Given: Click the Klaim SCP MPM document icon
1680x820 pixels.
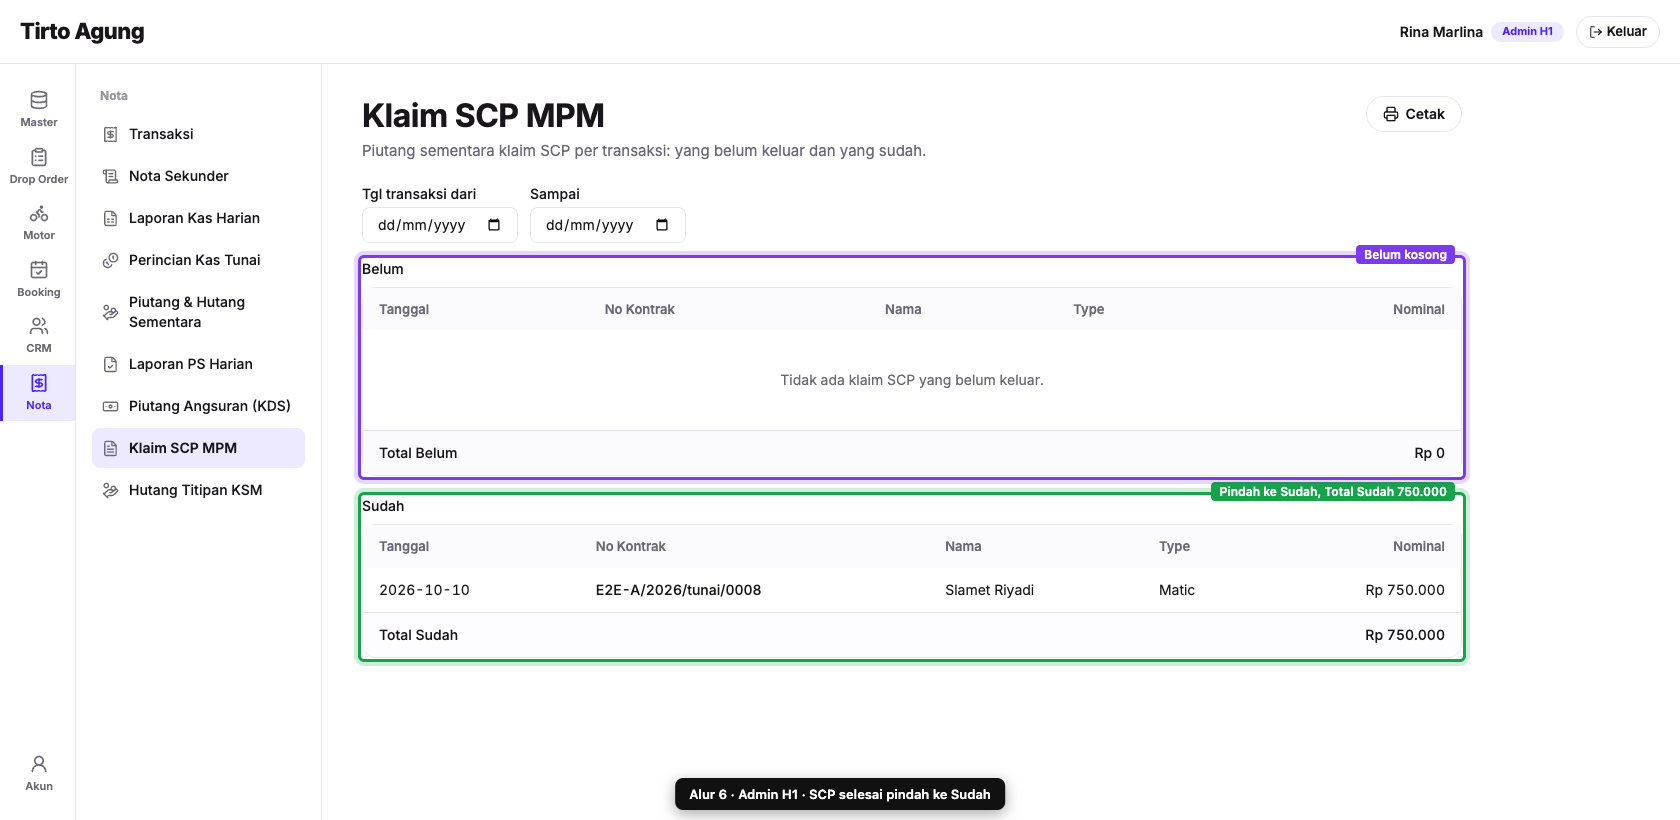Looking at the screenshot, I should 111,448.
